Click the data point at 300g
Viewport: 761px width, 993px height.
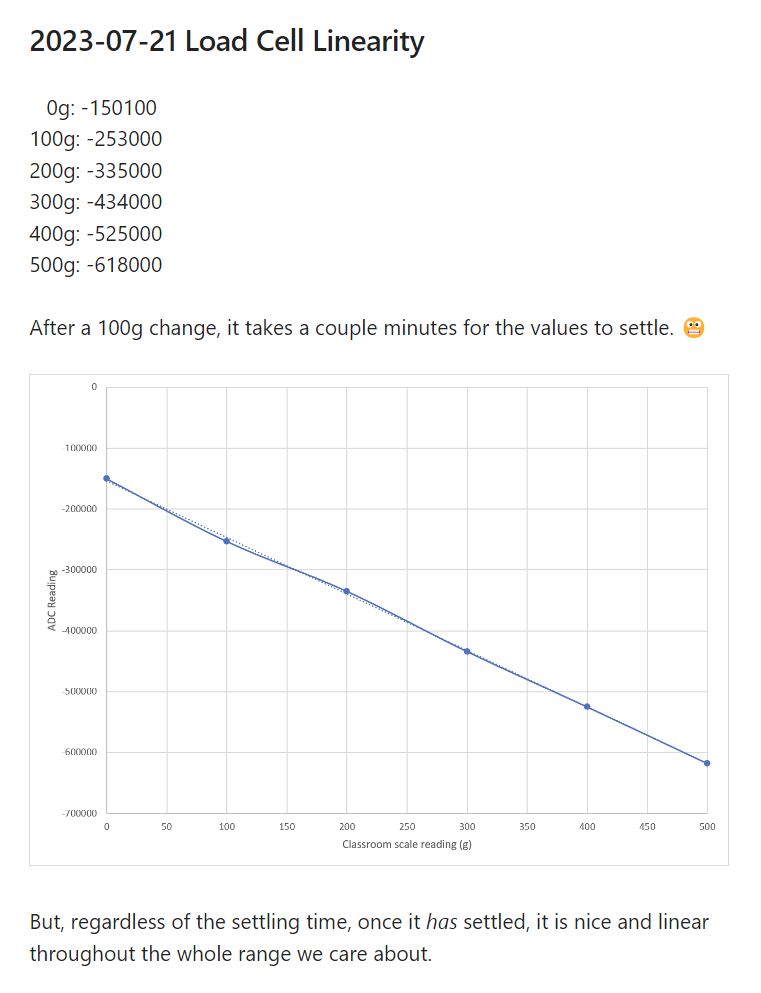pos(467,651)
